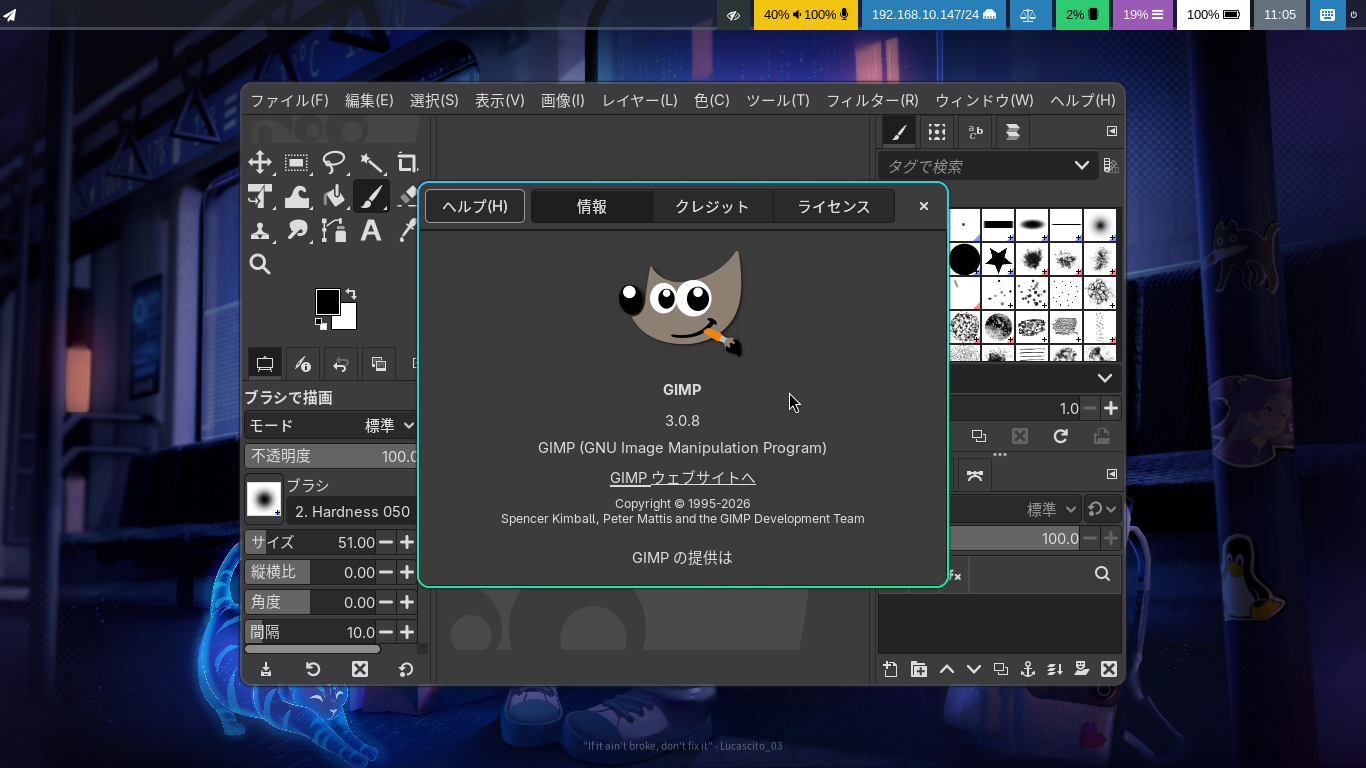Create a new layer group
The height and width of the screenshot is (768, 1366).
919,669
